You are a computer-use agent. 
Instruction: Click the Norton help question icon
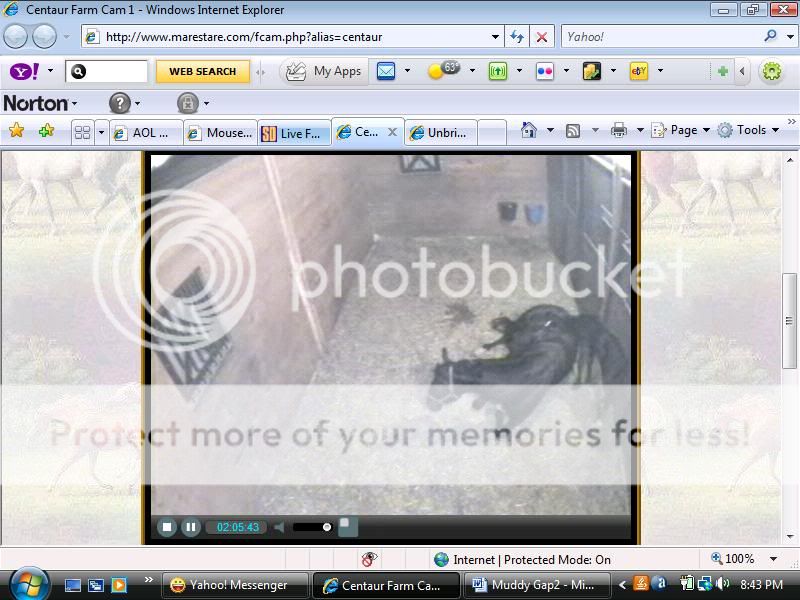[120, 104]
